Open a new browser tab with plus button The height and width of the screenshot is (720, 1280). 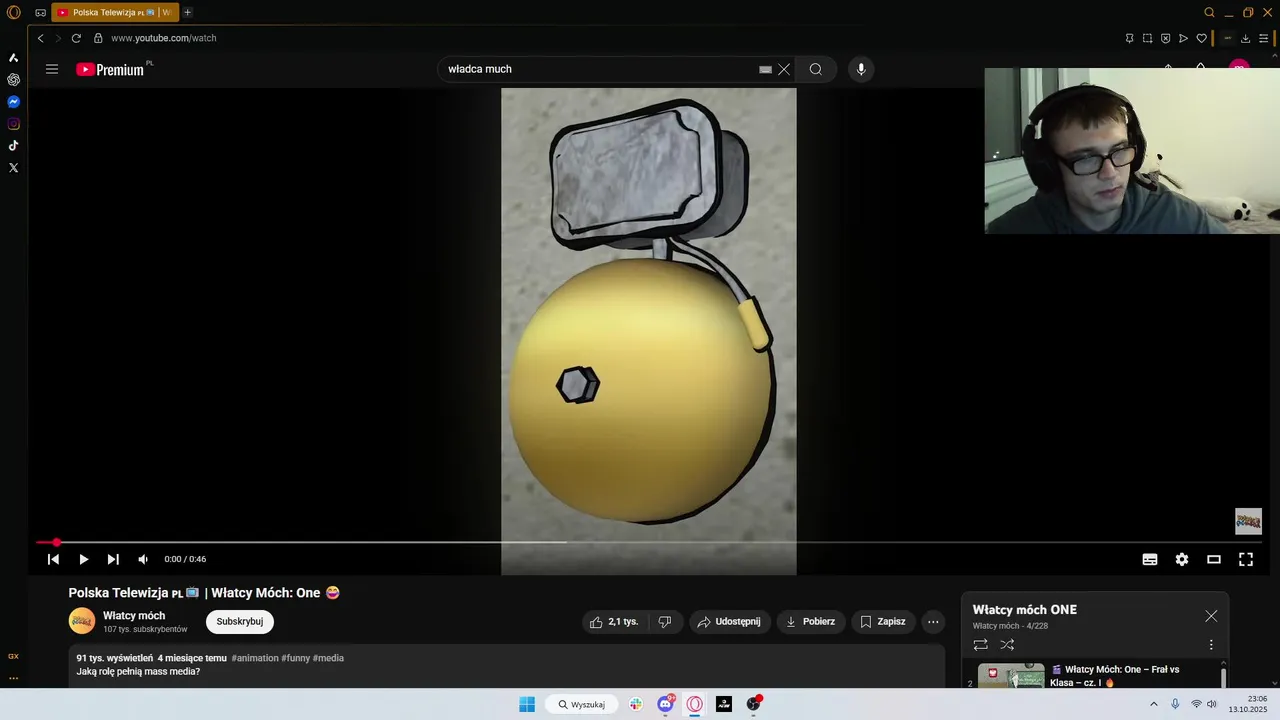187,12
